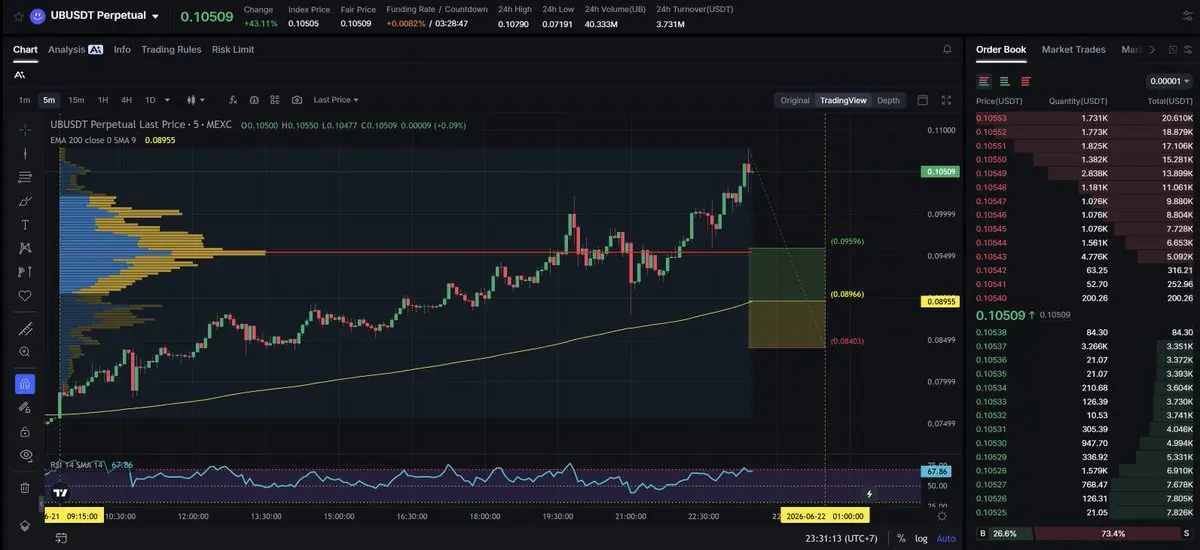This screenshot has width=1200, height=550.
Task: Expand more timeframes dropdown arrow
Action: 167,100
